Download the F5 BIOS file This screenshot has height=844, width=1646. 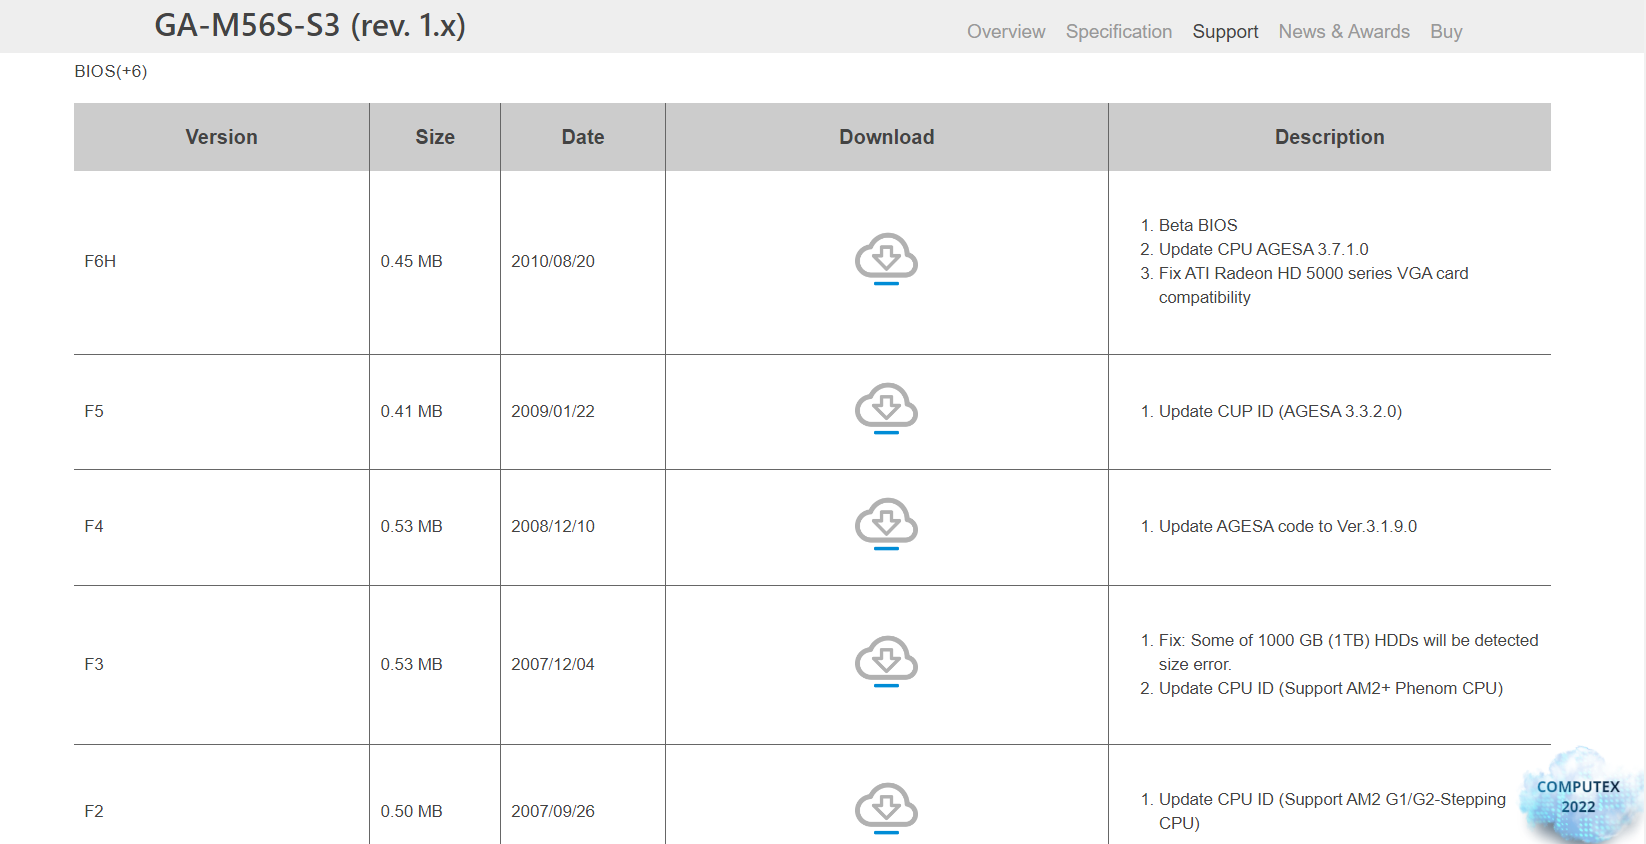(886, 408)
